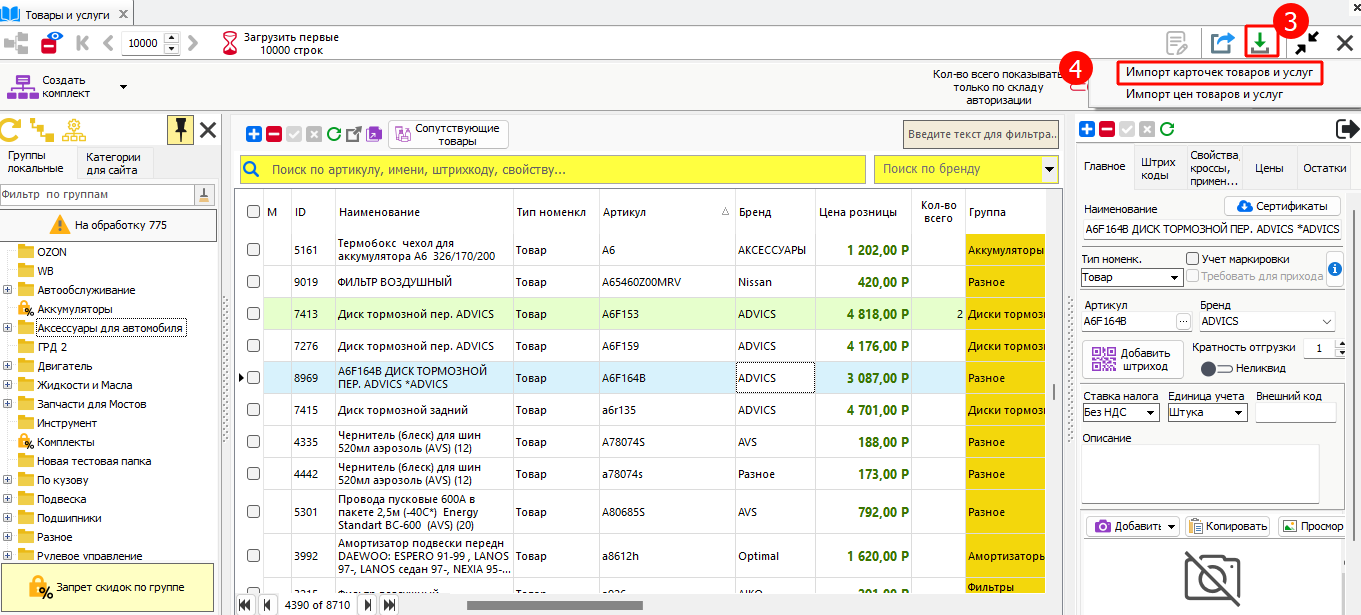1361x615 pixels.
Task: Click the pin icon in groups panel
Action: (x=180, y=129)
